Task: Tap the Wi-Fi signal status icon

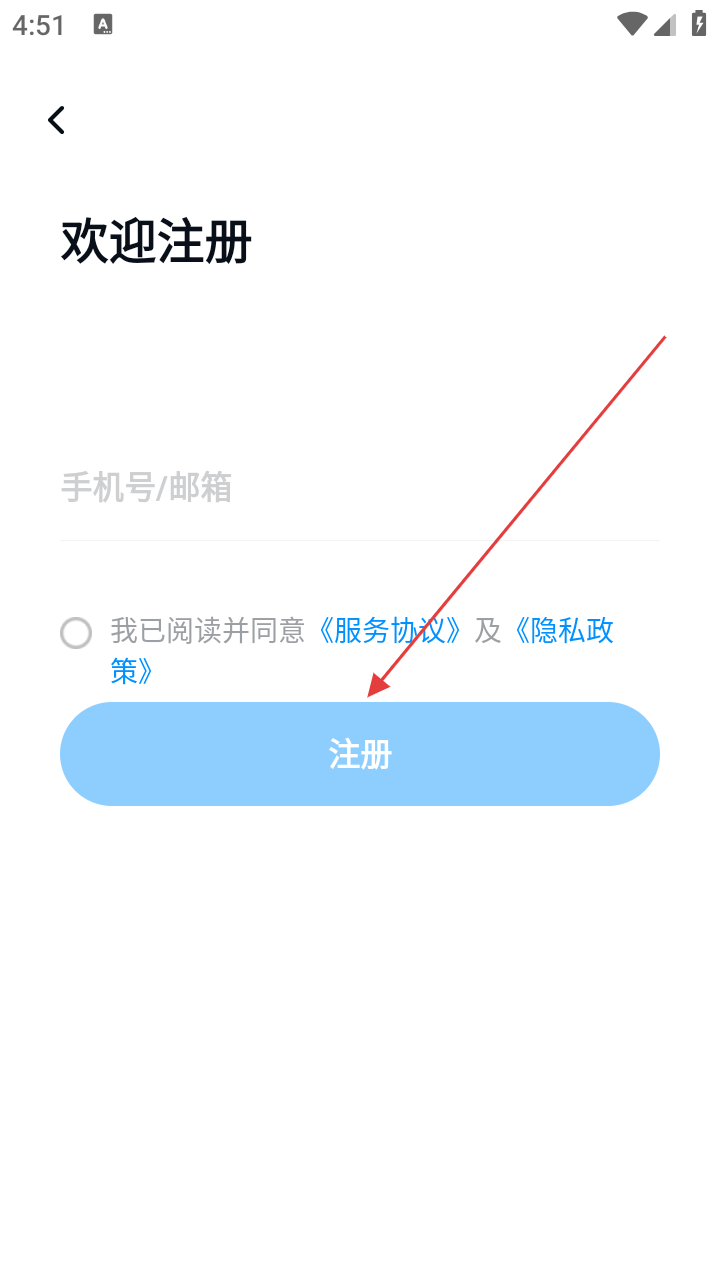Action: click(x=632, y=25)
